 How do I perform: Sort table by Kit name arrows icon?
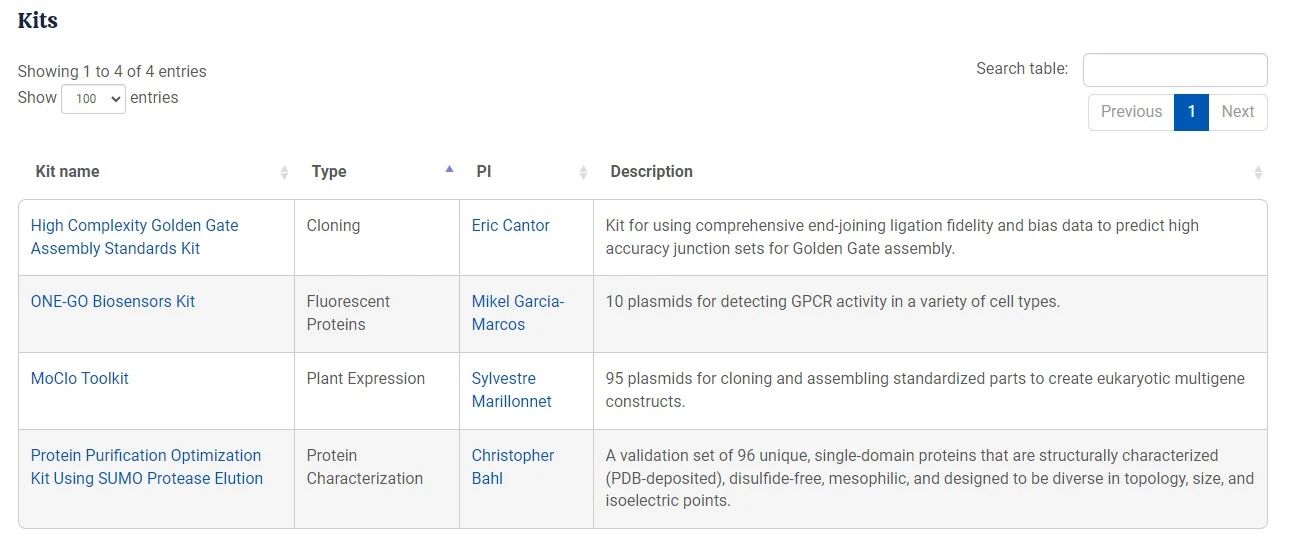(x=284, y=172)
